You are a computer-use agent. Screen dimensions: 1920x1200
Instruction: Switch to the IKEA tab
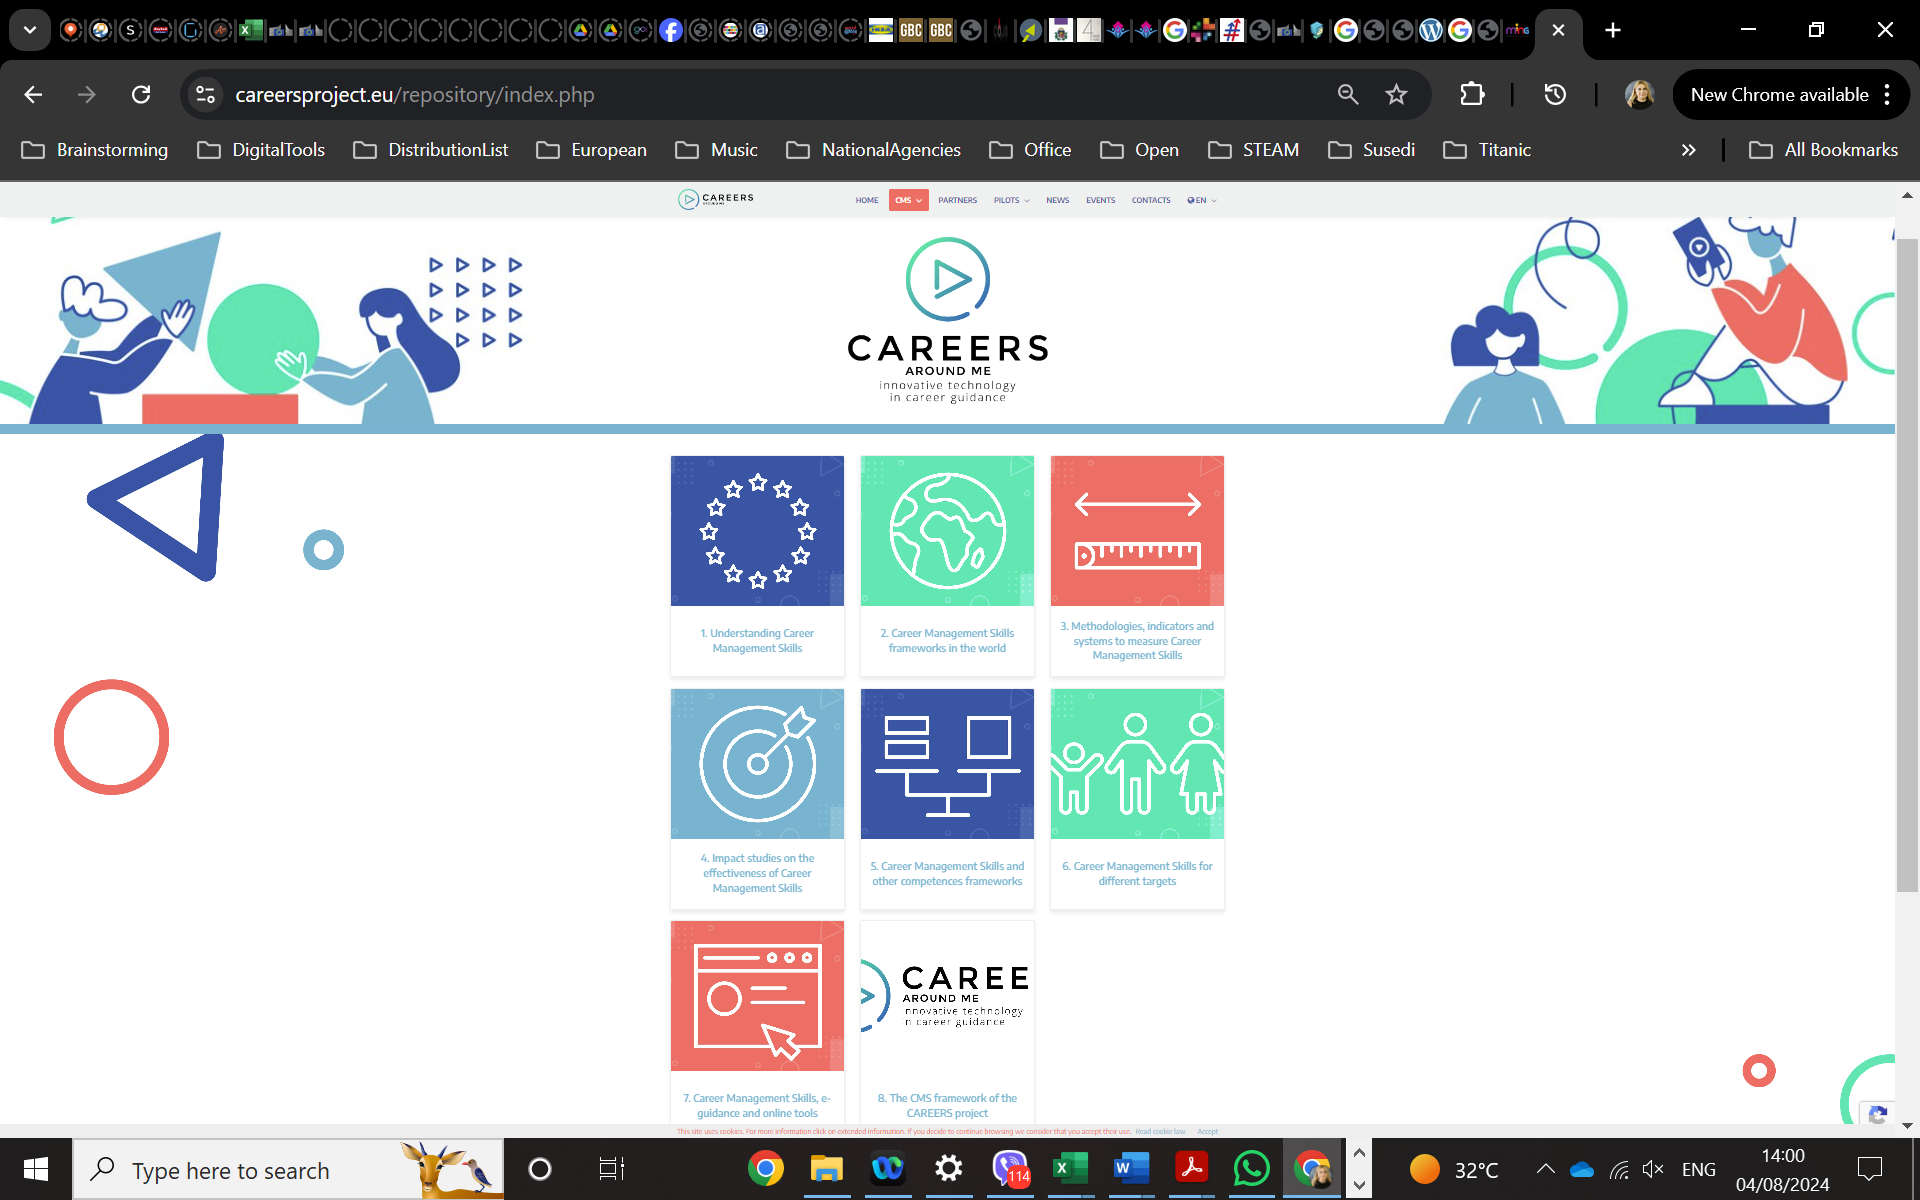pos(881,30)
